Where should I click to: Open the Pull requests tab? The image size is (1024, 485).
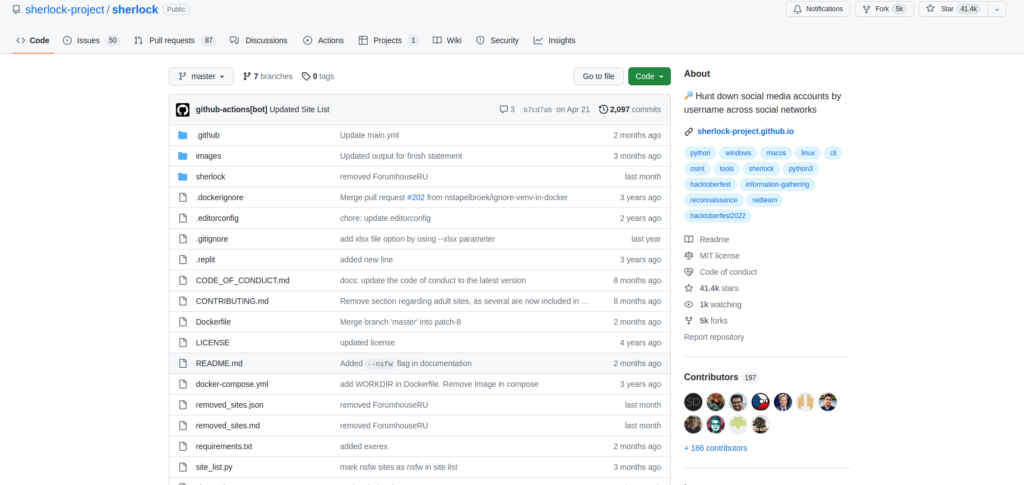pyautogui.click(x=174, y=40)
